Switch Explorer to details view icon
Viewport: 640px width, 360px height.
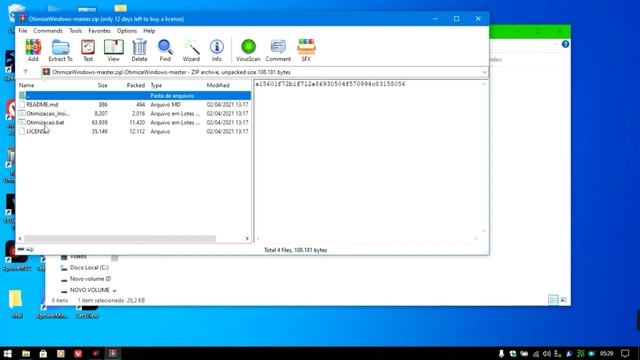point(553,300)
